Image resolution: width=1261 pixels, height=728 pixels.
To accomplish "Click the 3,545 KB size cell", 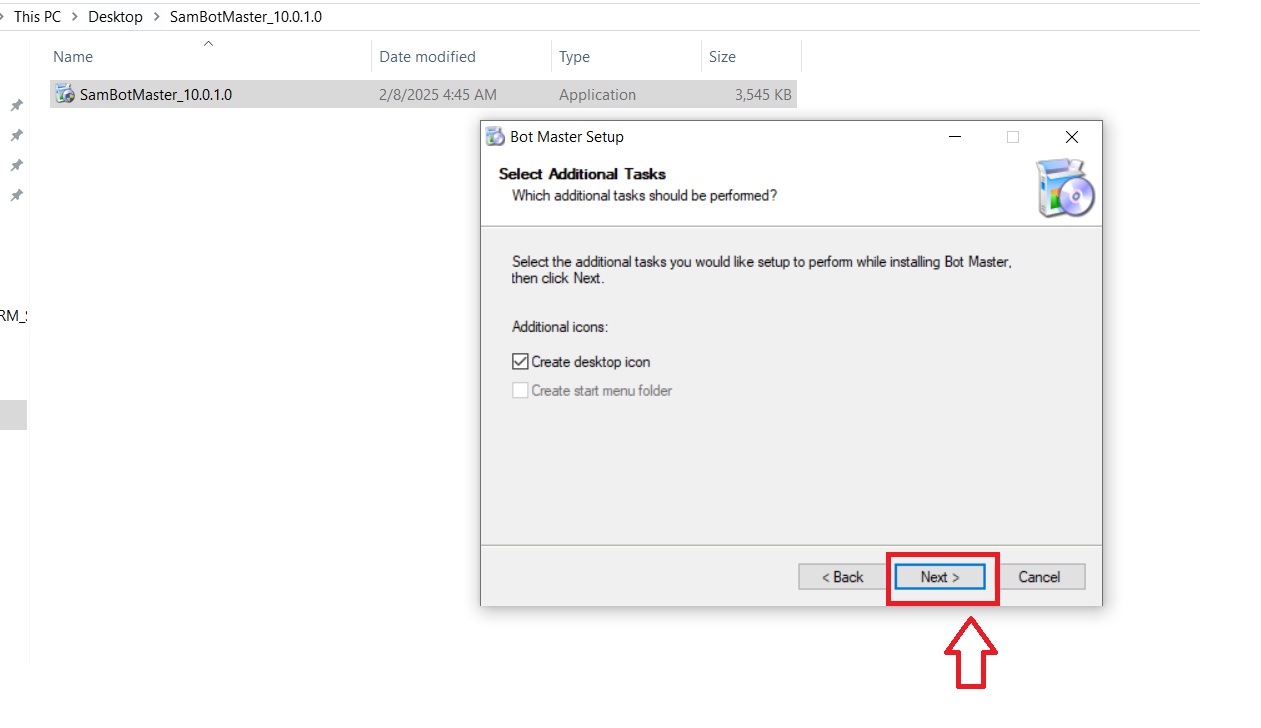I will pyautogui.click(x=763, y=95).
